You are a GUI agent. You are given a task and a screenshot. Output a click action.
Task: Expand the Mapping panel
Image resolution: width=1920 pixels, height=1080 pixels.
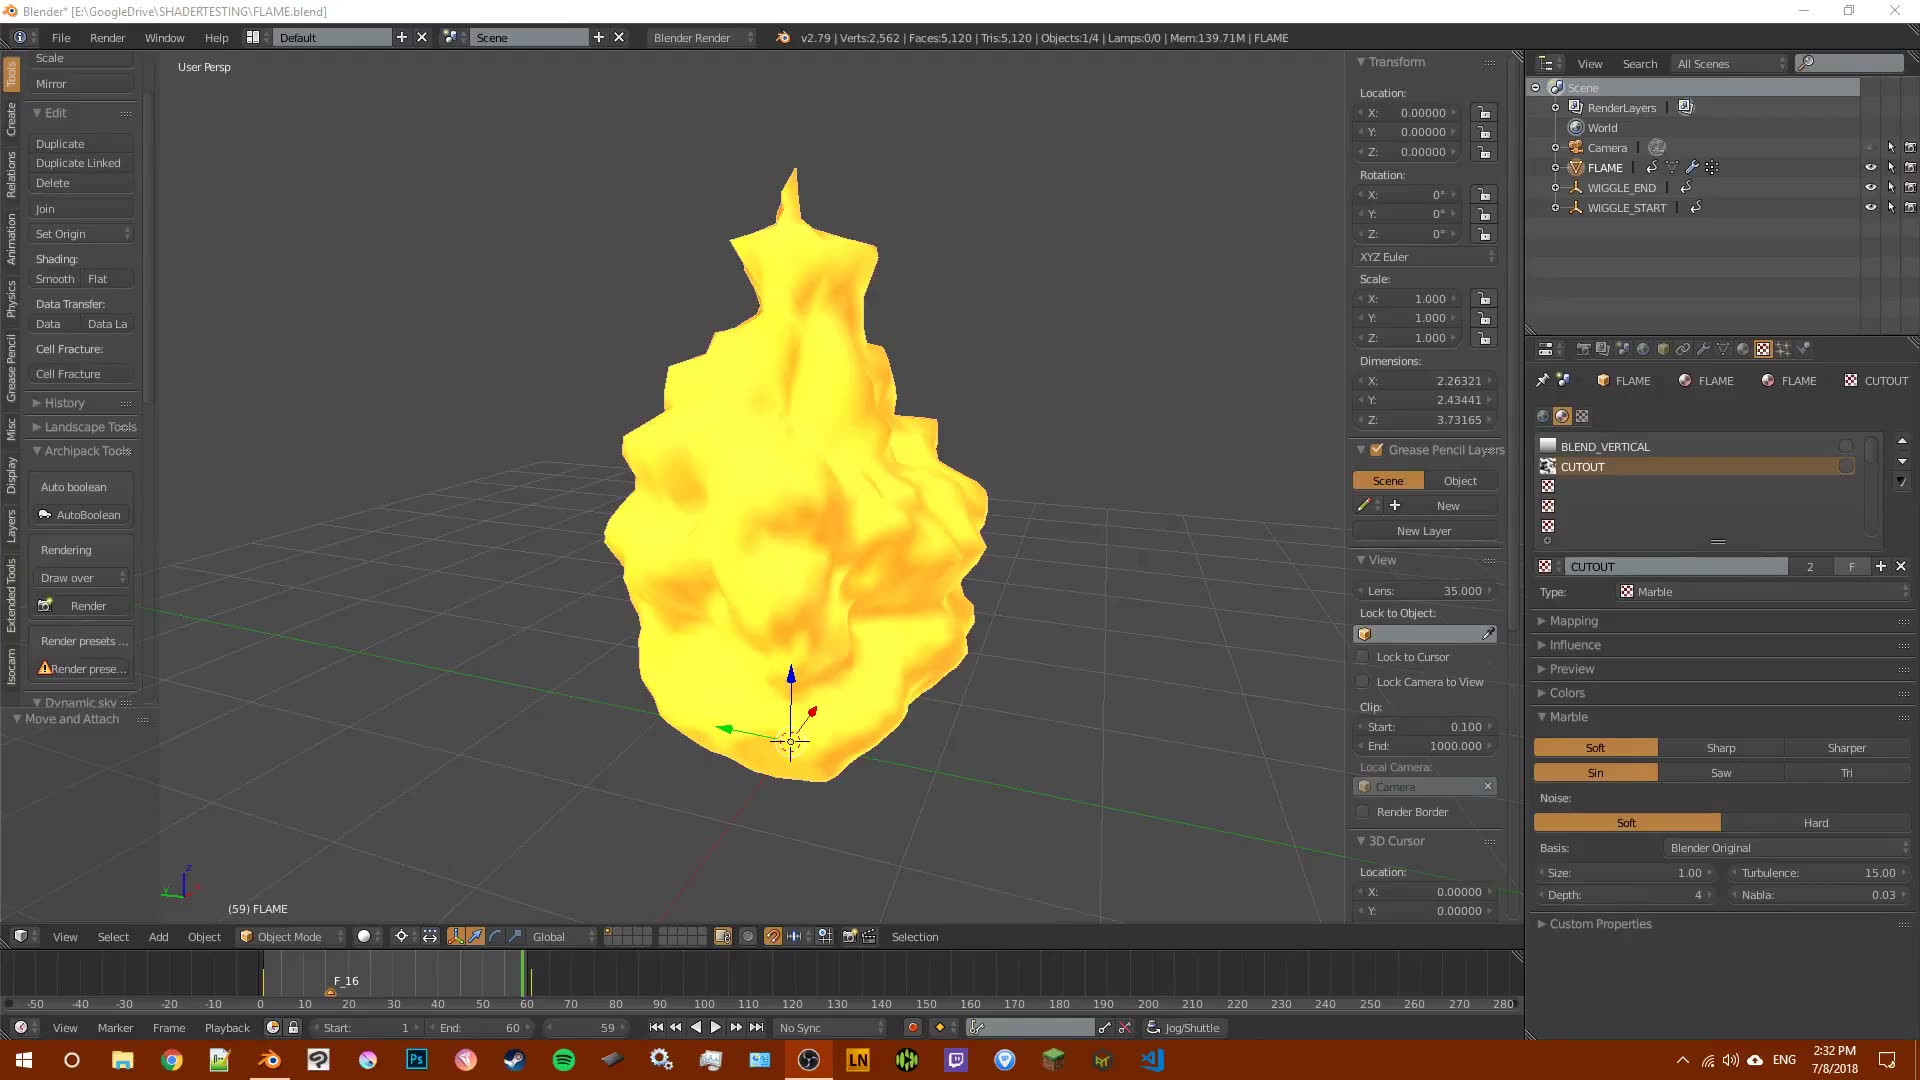click(1574, 621)
